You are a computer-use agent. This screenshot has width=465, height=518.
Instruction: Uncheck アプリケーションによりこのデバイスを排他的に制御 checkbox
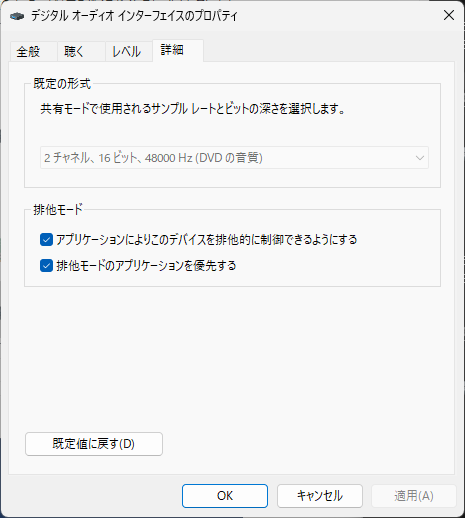(46, 239)
